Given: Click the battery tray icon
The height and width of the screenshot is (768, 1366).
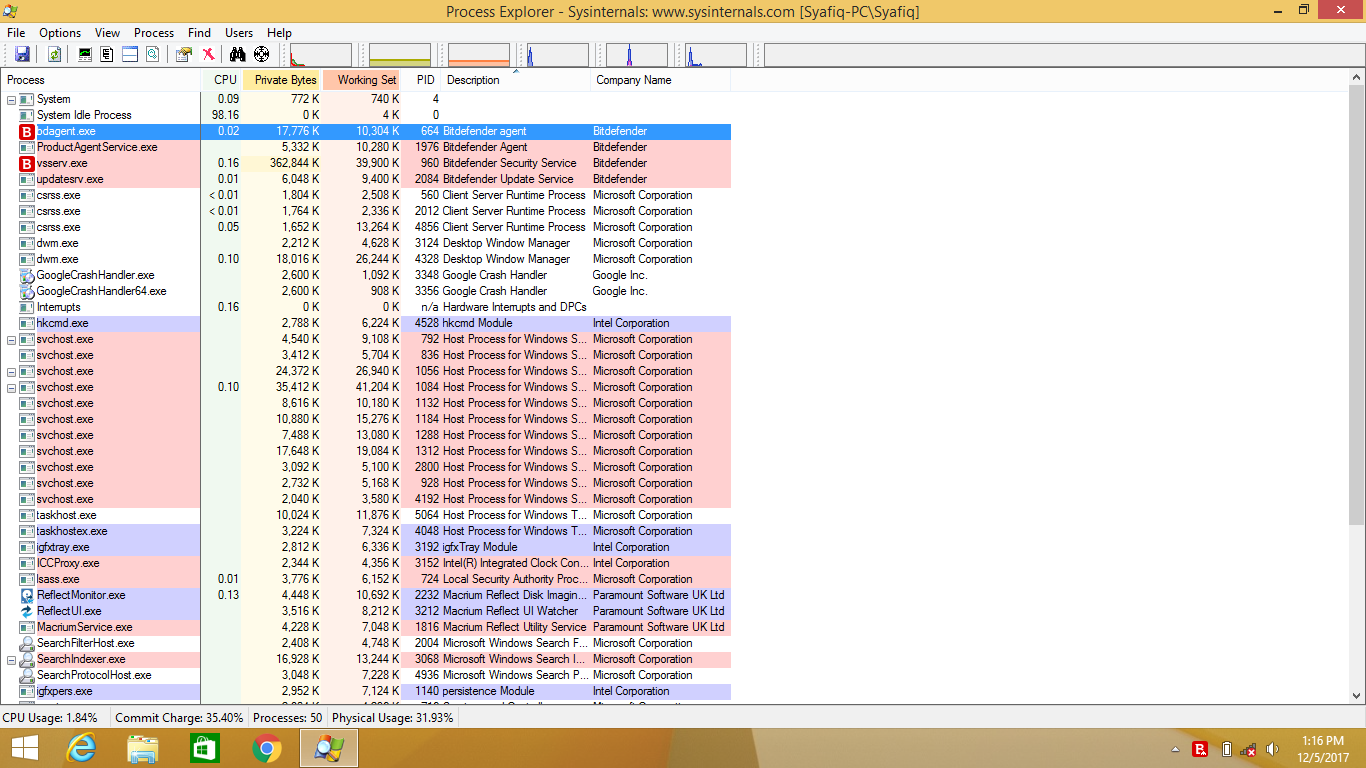Looking at the screenshot, I should click(1226, 749).
